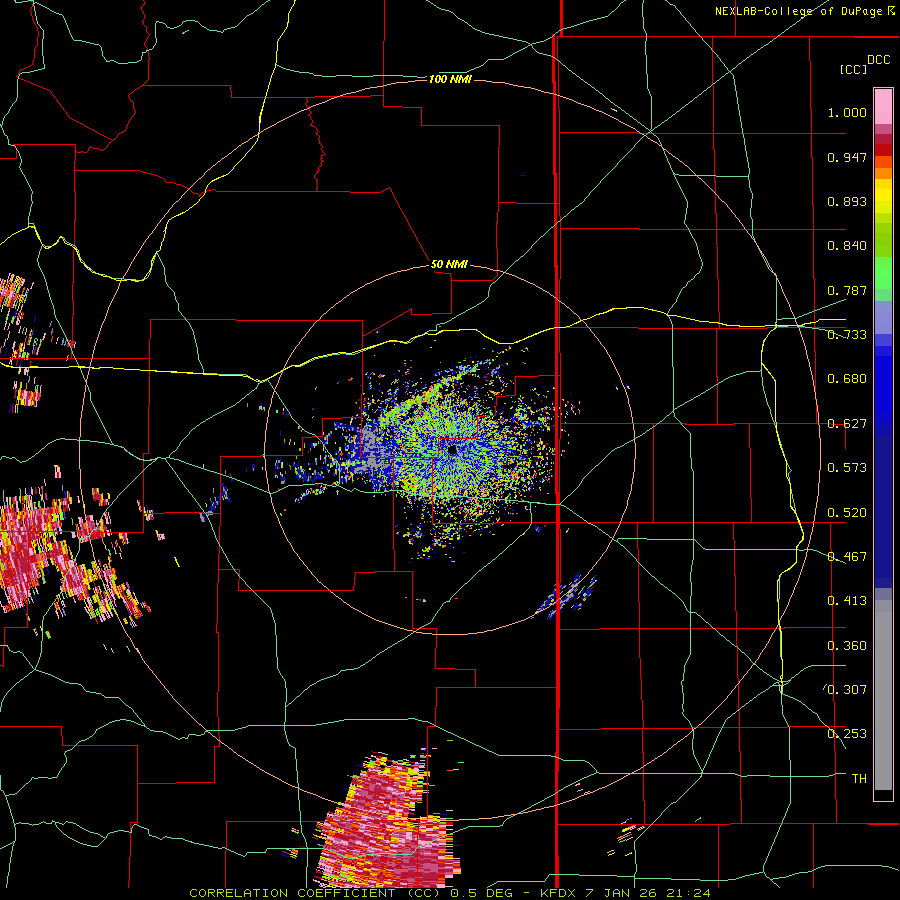
Task: Select the 0.467 legend value
Action: 847,557
